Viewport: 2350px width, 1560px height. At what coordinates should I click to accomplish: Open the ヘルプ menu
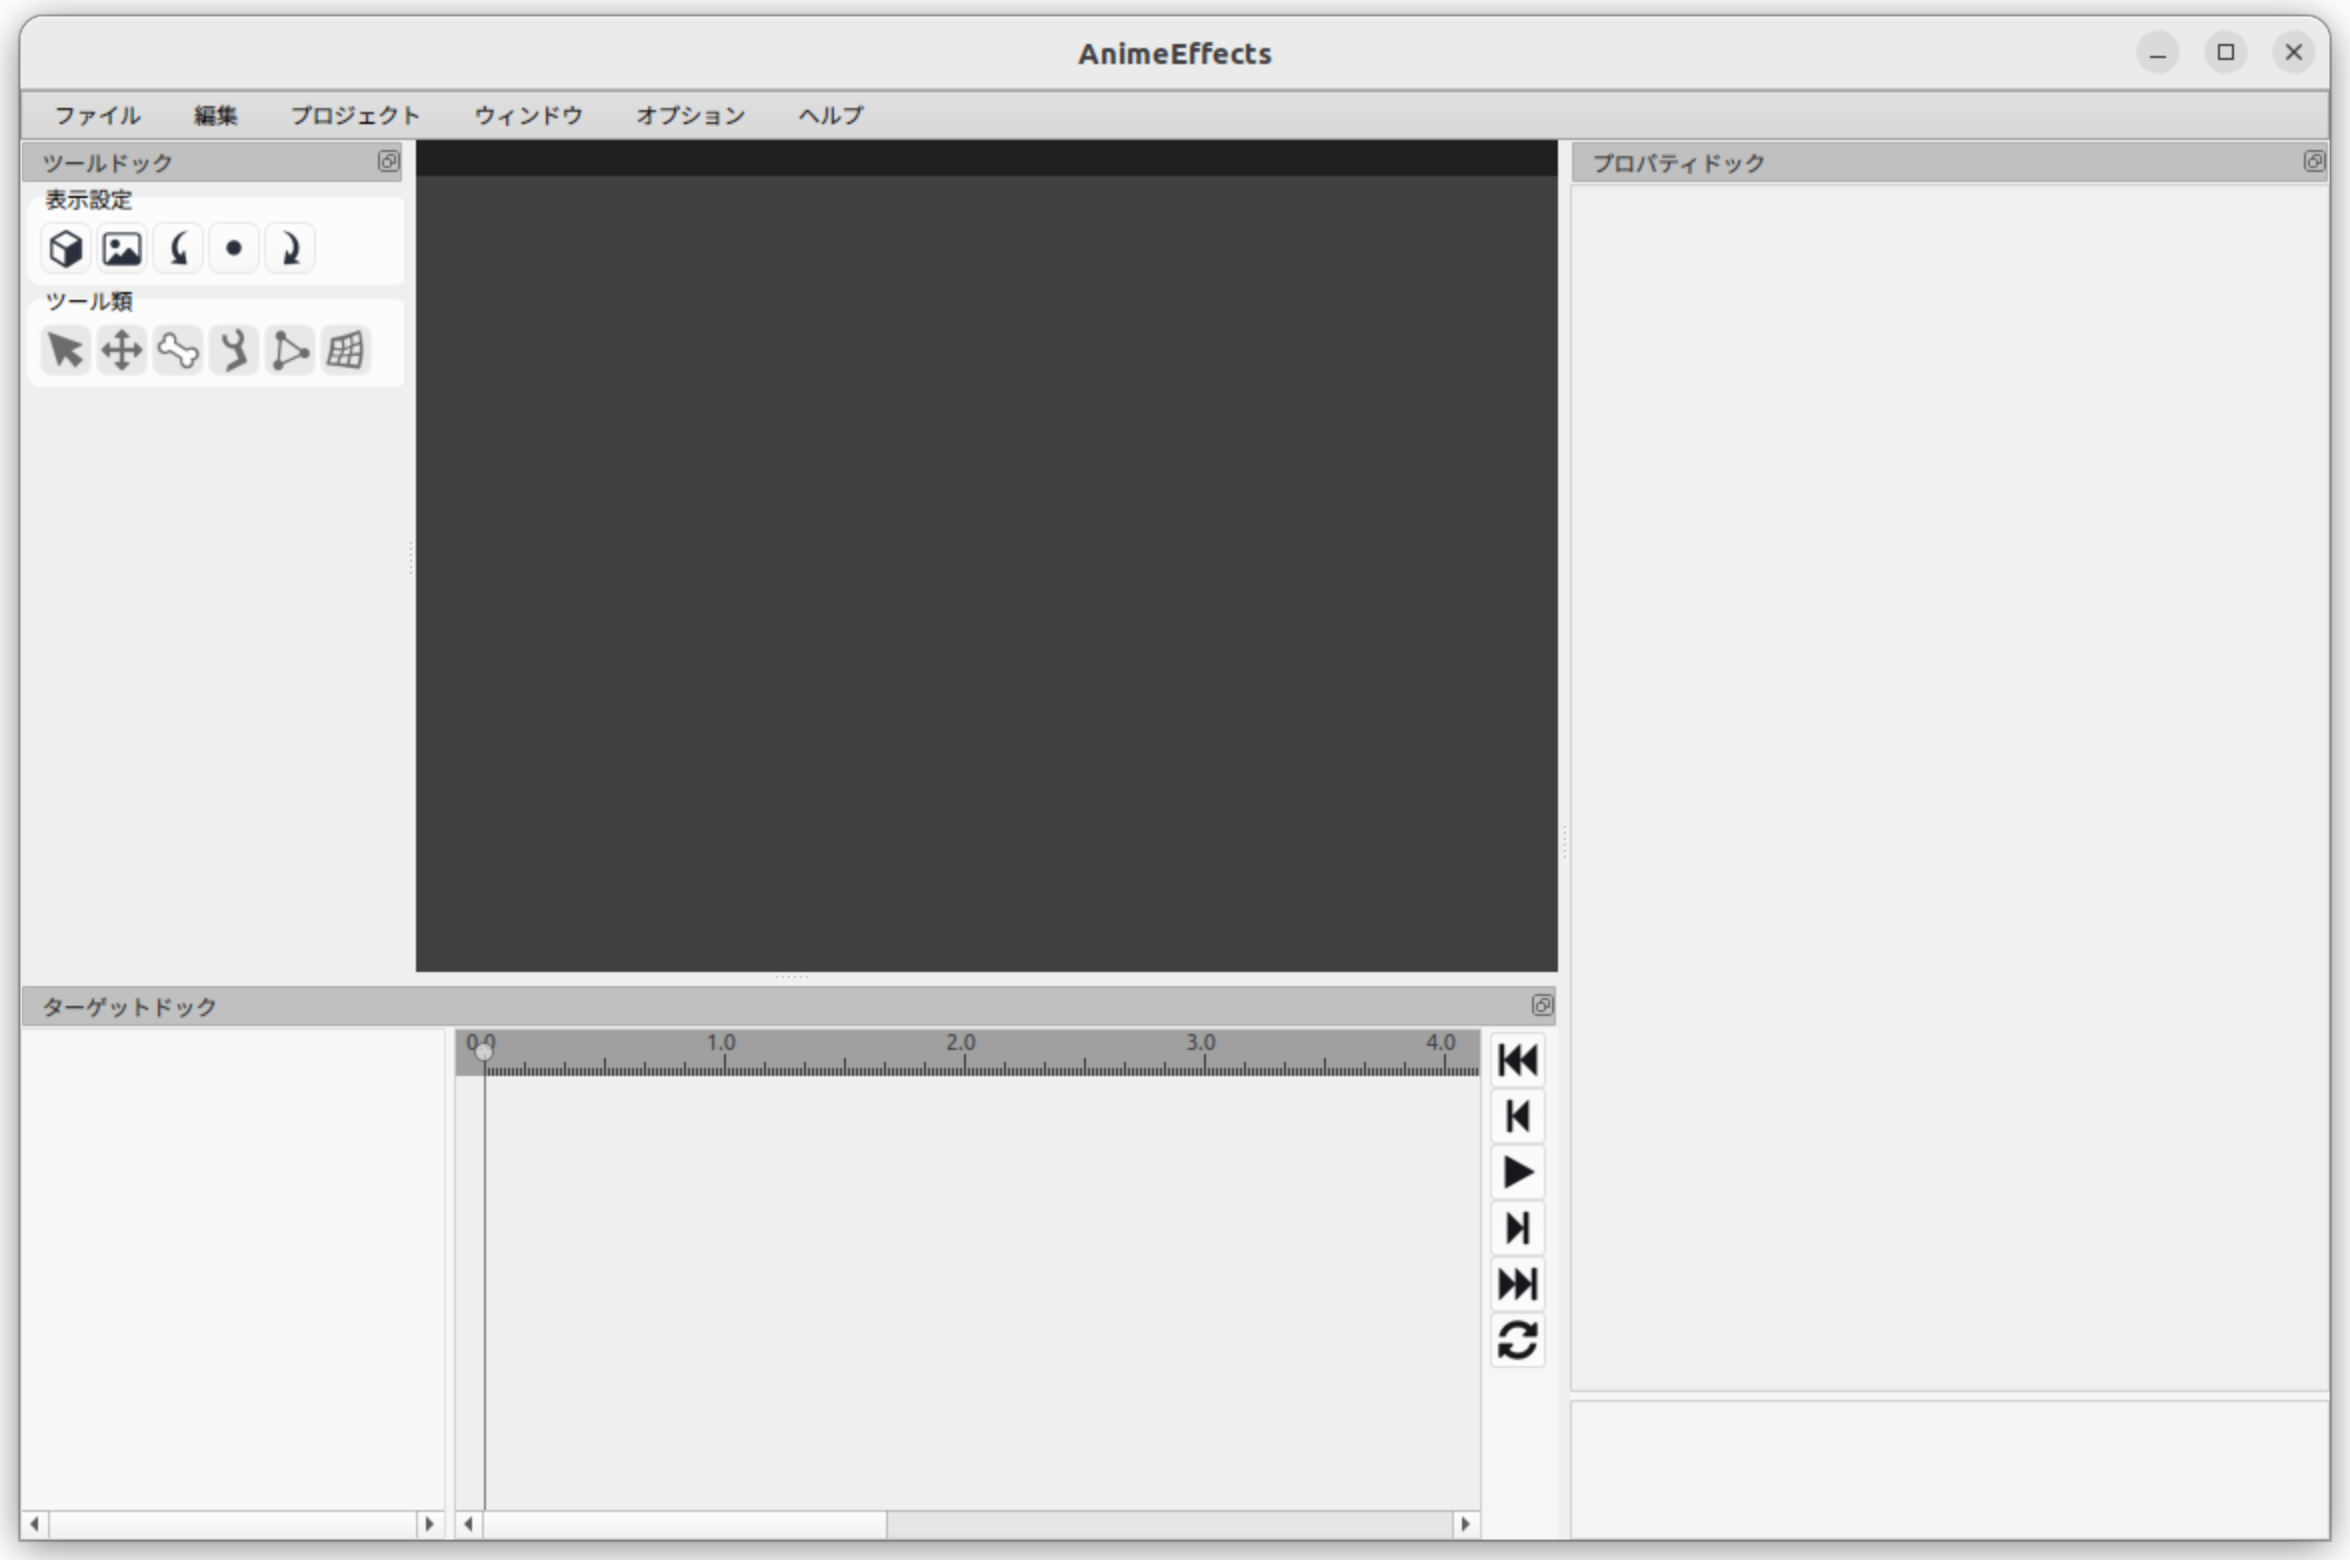pyautogui.click(x=831, y=115)
